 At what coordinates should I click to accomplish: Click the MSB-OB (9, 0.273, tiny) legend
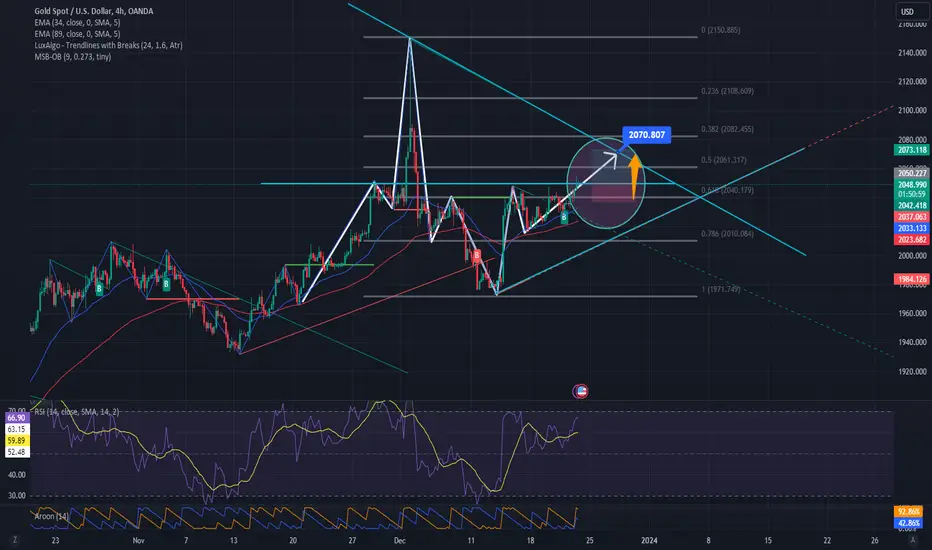pos(73,57)
